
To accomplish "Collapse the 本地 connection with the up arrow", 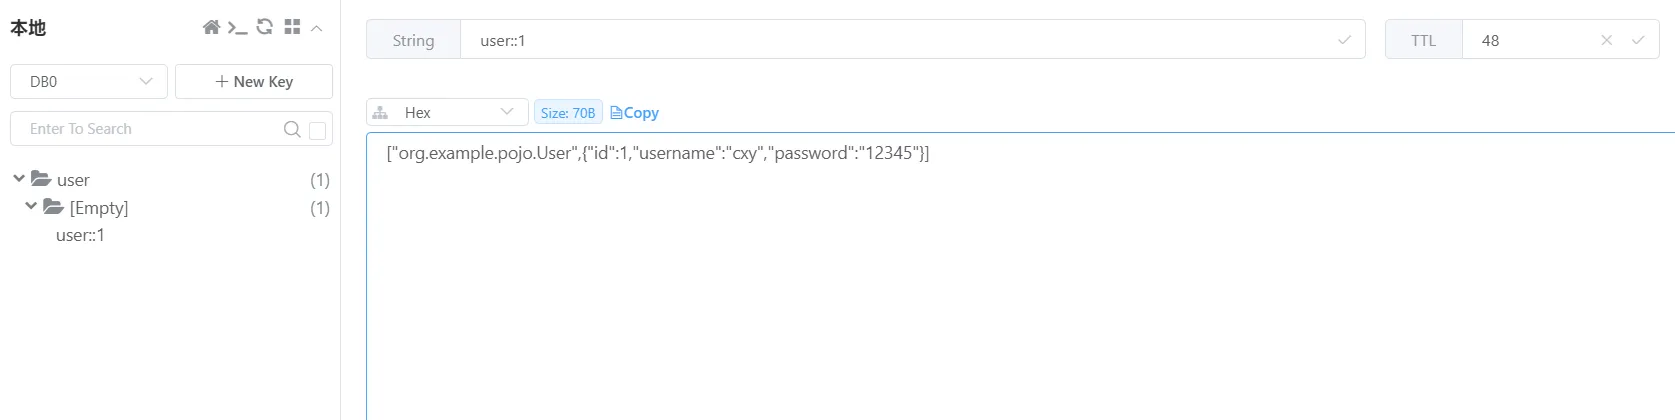I will click(316, 28).
